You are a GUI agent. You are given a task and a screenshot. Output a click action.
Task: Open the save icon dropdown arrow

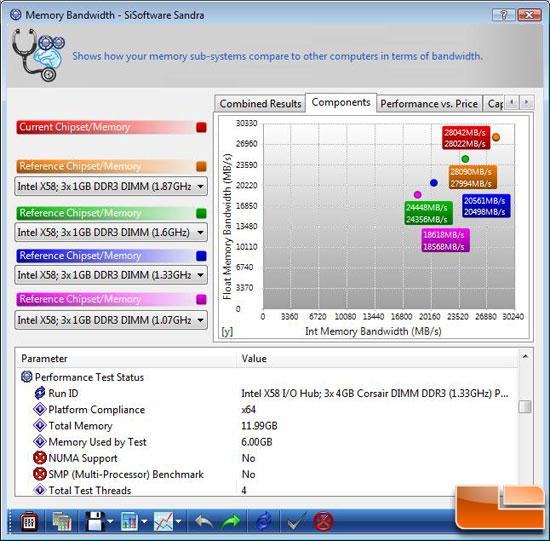pyautogui.click(x=110, y=522)
